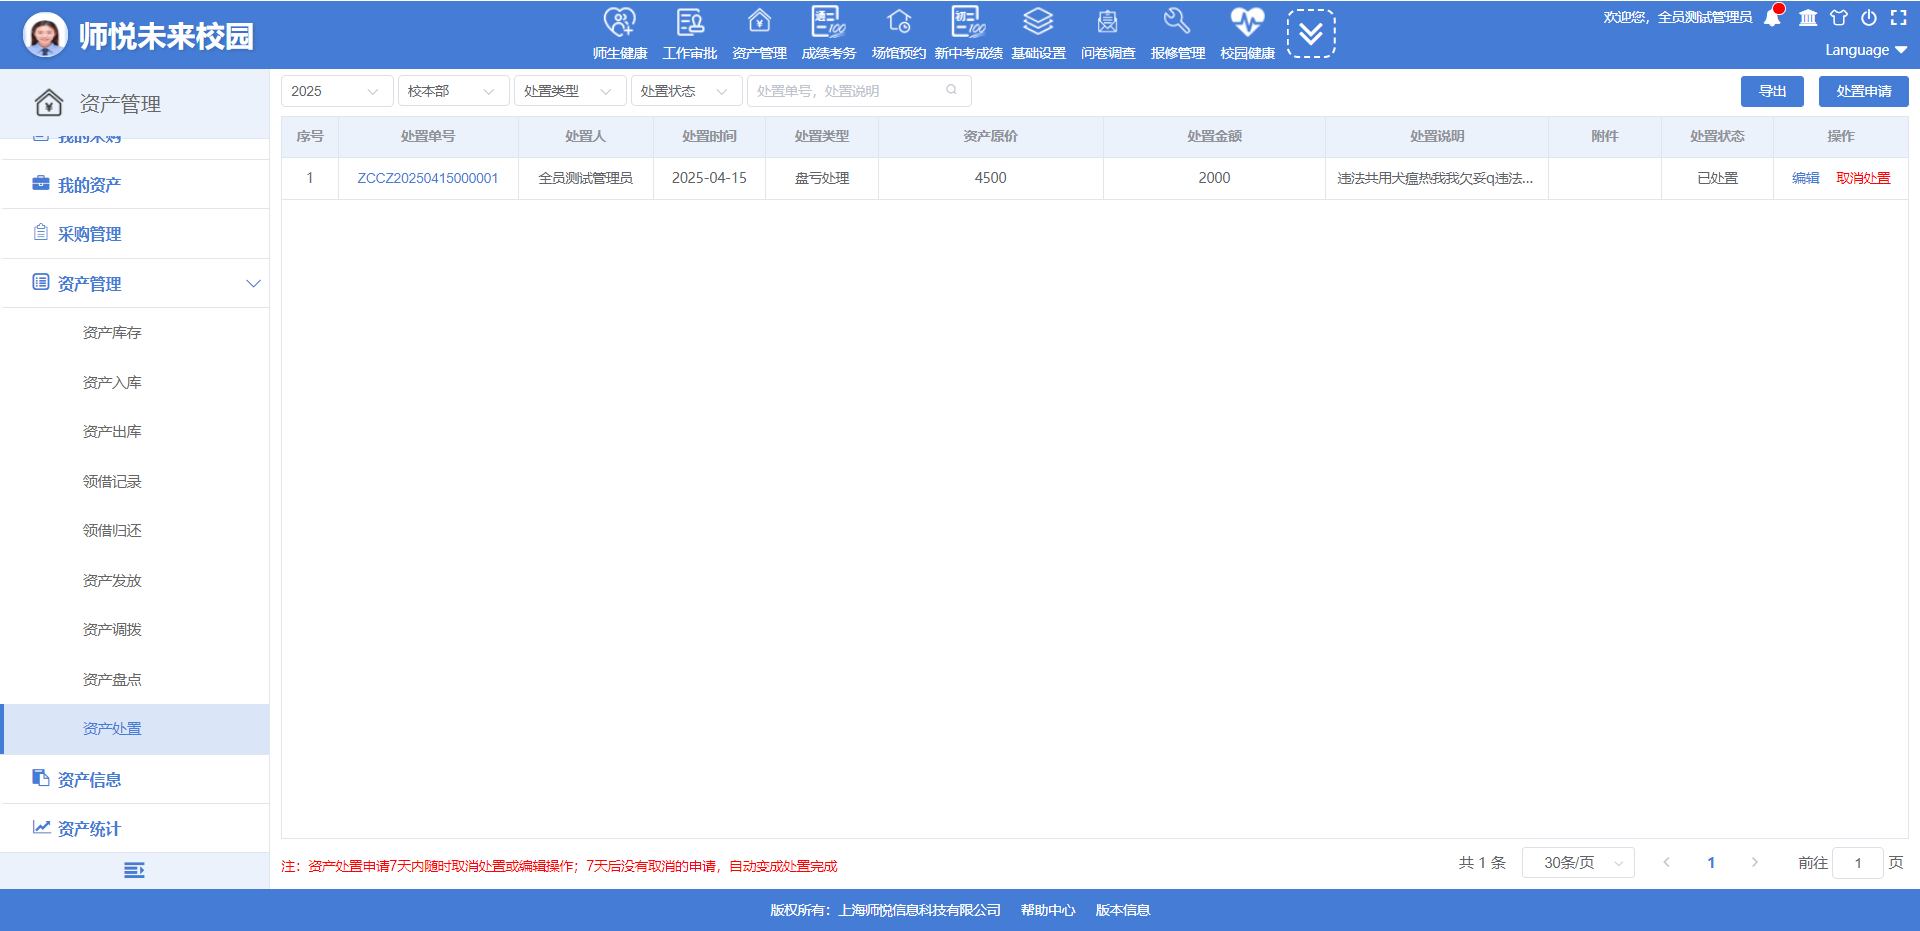This screenshot has height=931, width=1920.
Task: Click 取消处置 link in the table row
Action: tap(1863, 178)
